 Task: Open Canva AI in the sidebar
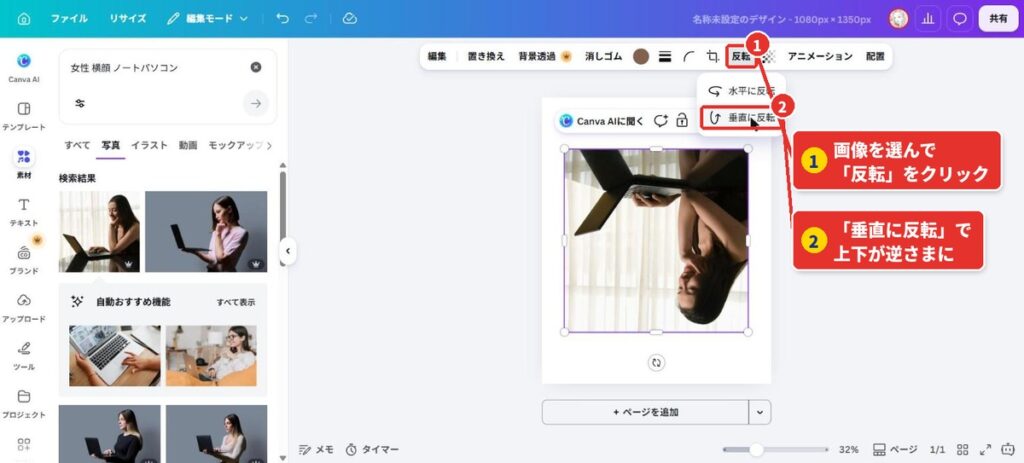pyautogui.click(x=24, y=67)
